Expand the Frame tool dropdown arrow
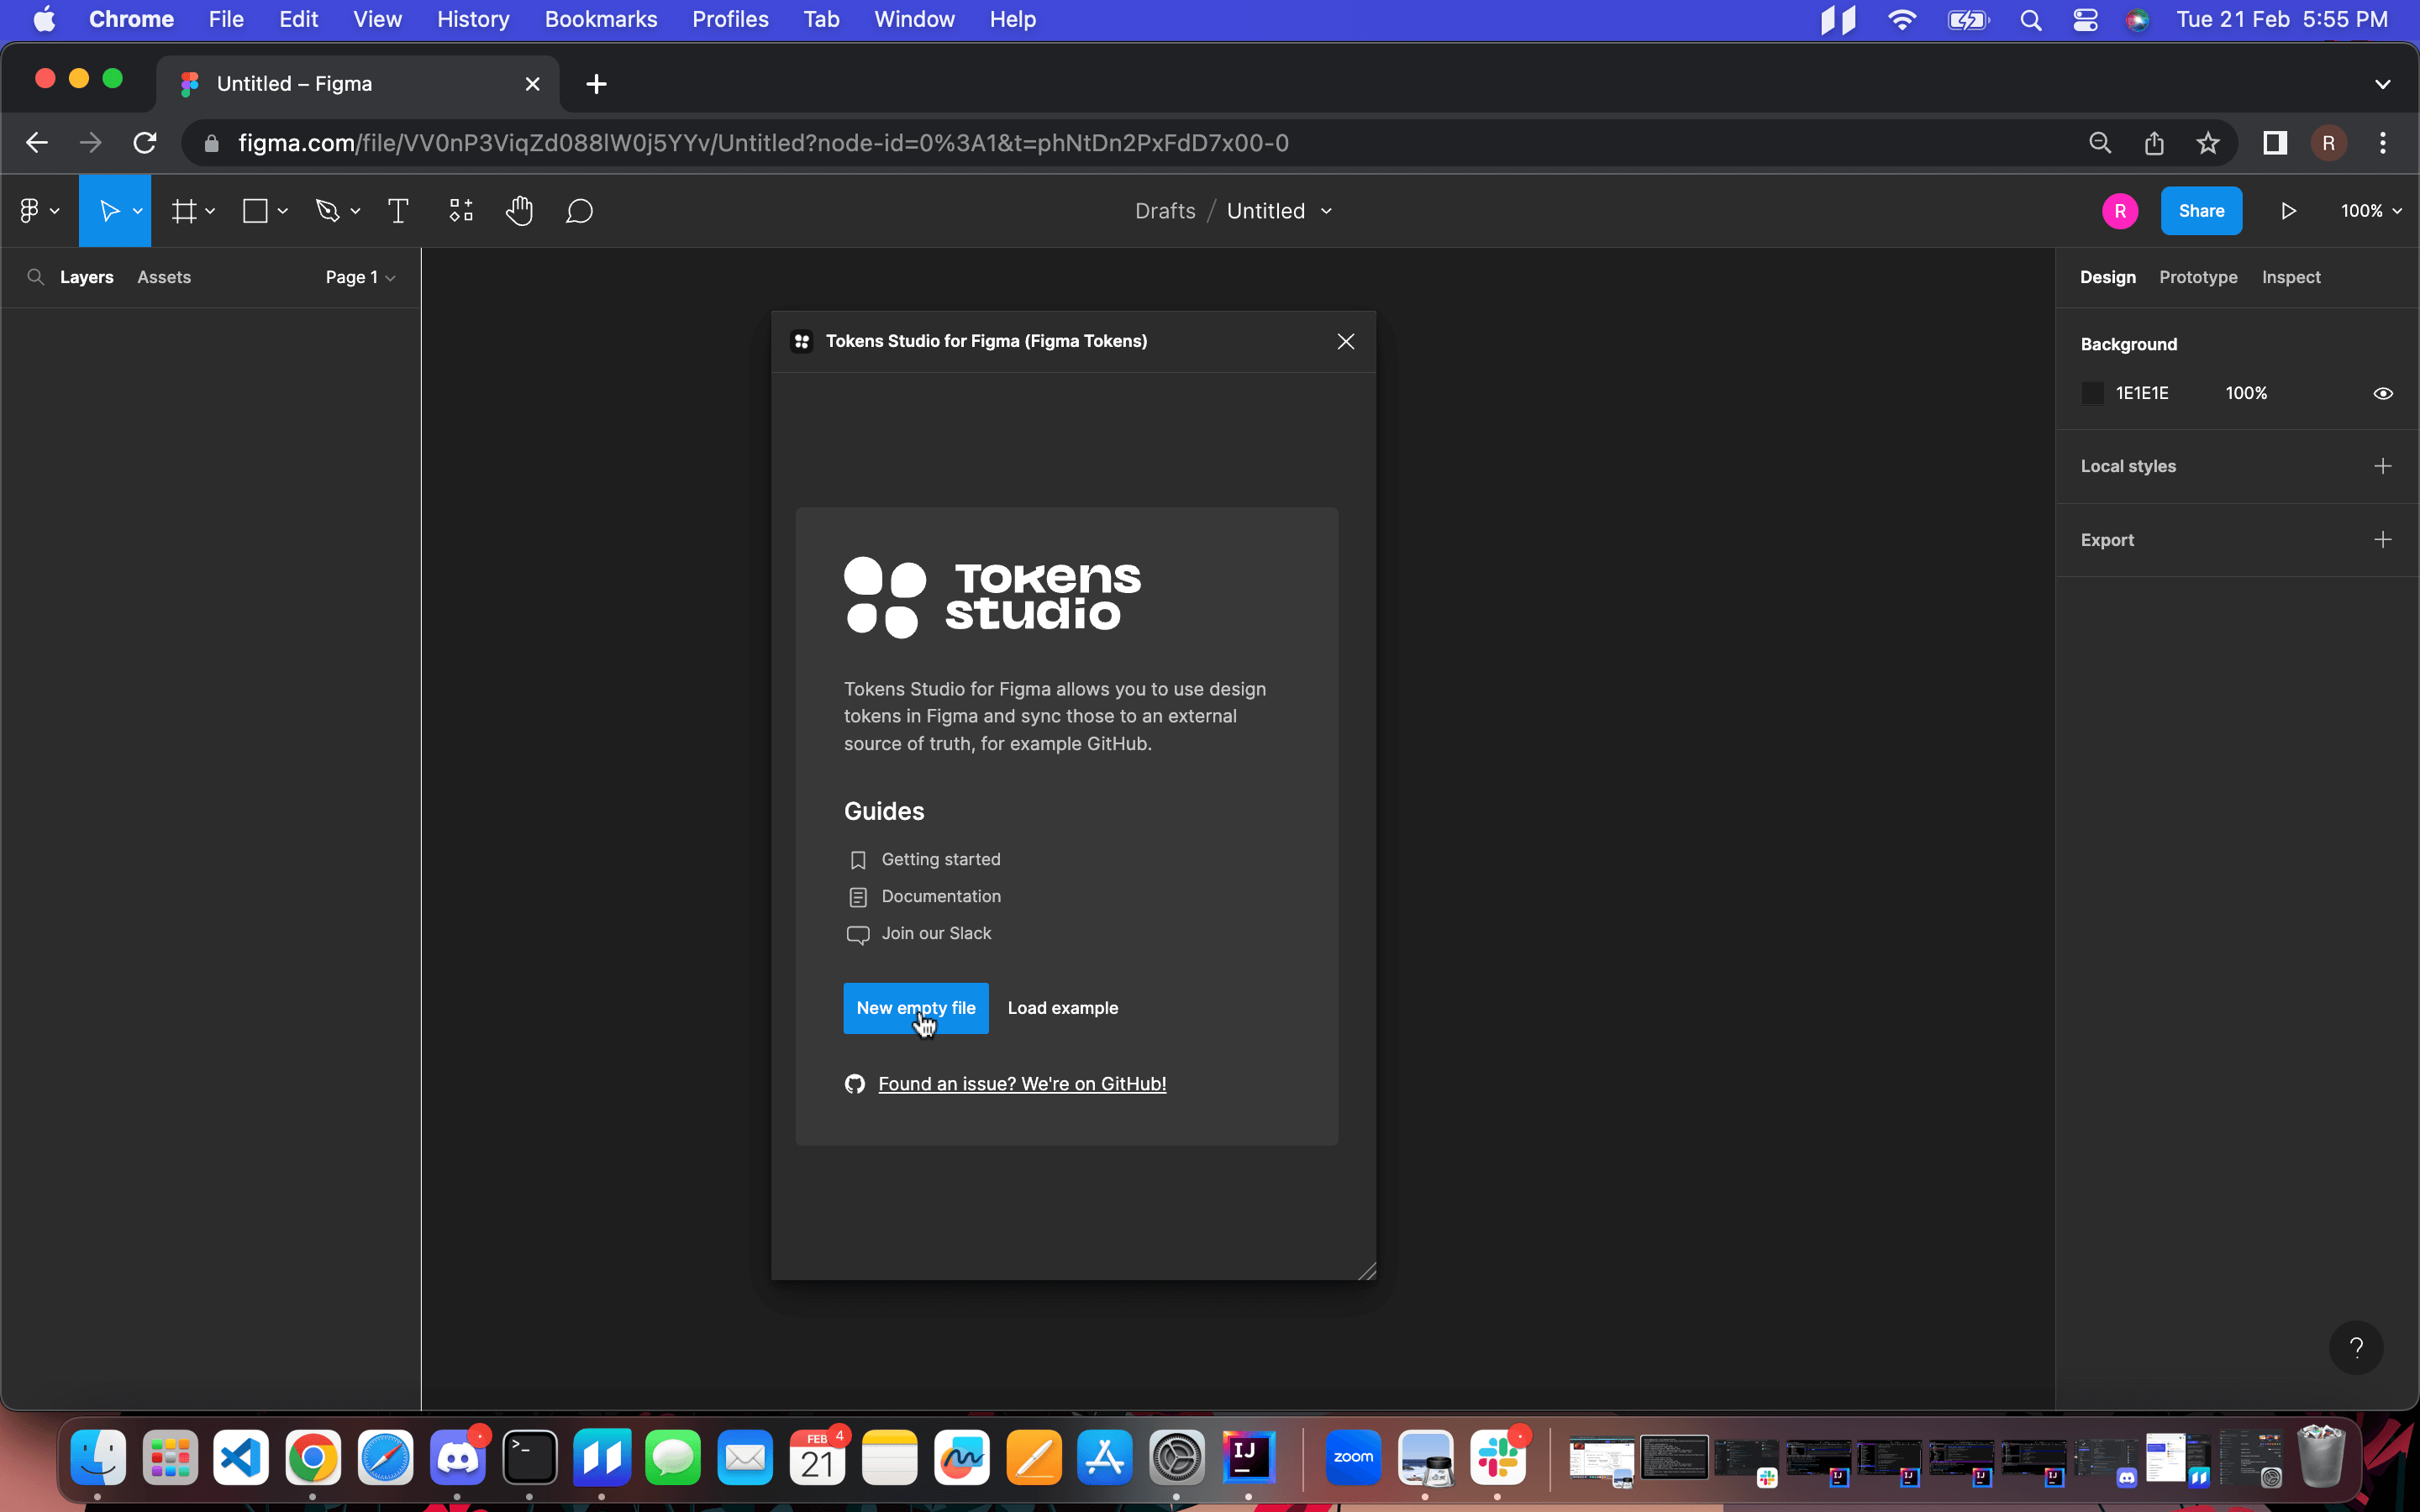The image size is (2420, 1512). point(210,211)
